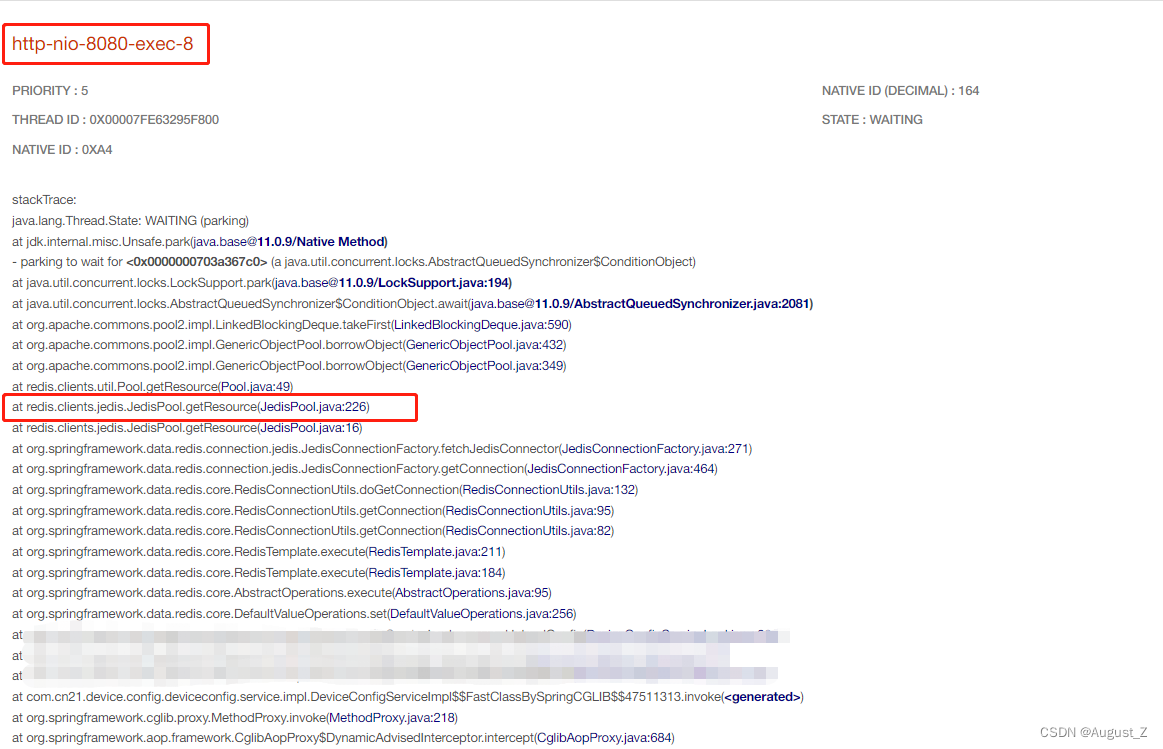Open the DefaultValueOperations.java:256 link
The width and height of the screenshot is (1163, 749).
point(487,613)
